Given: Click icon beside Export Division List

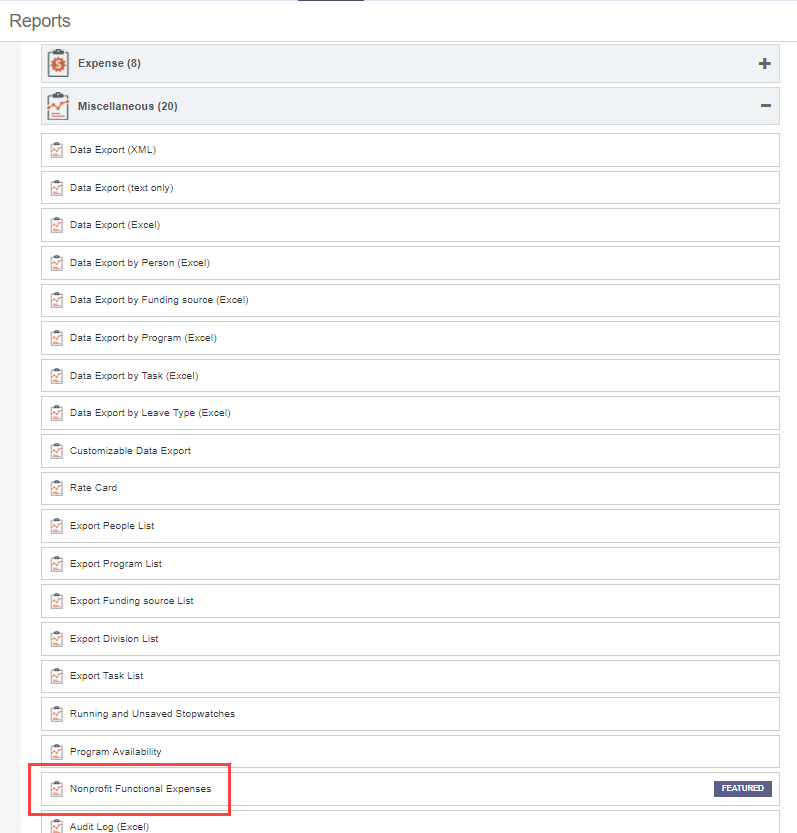Looking at the screenshot, I should click(57, 639).
